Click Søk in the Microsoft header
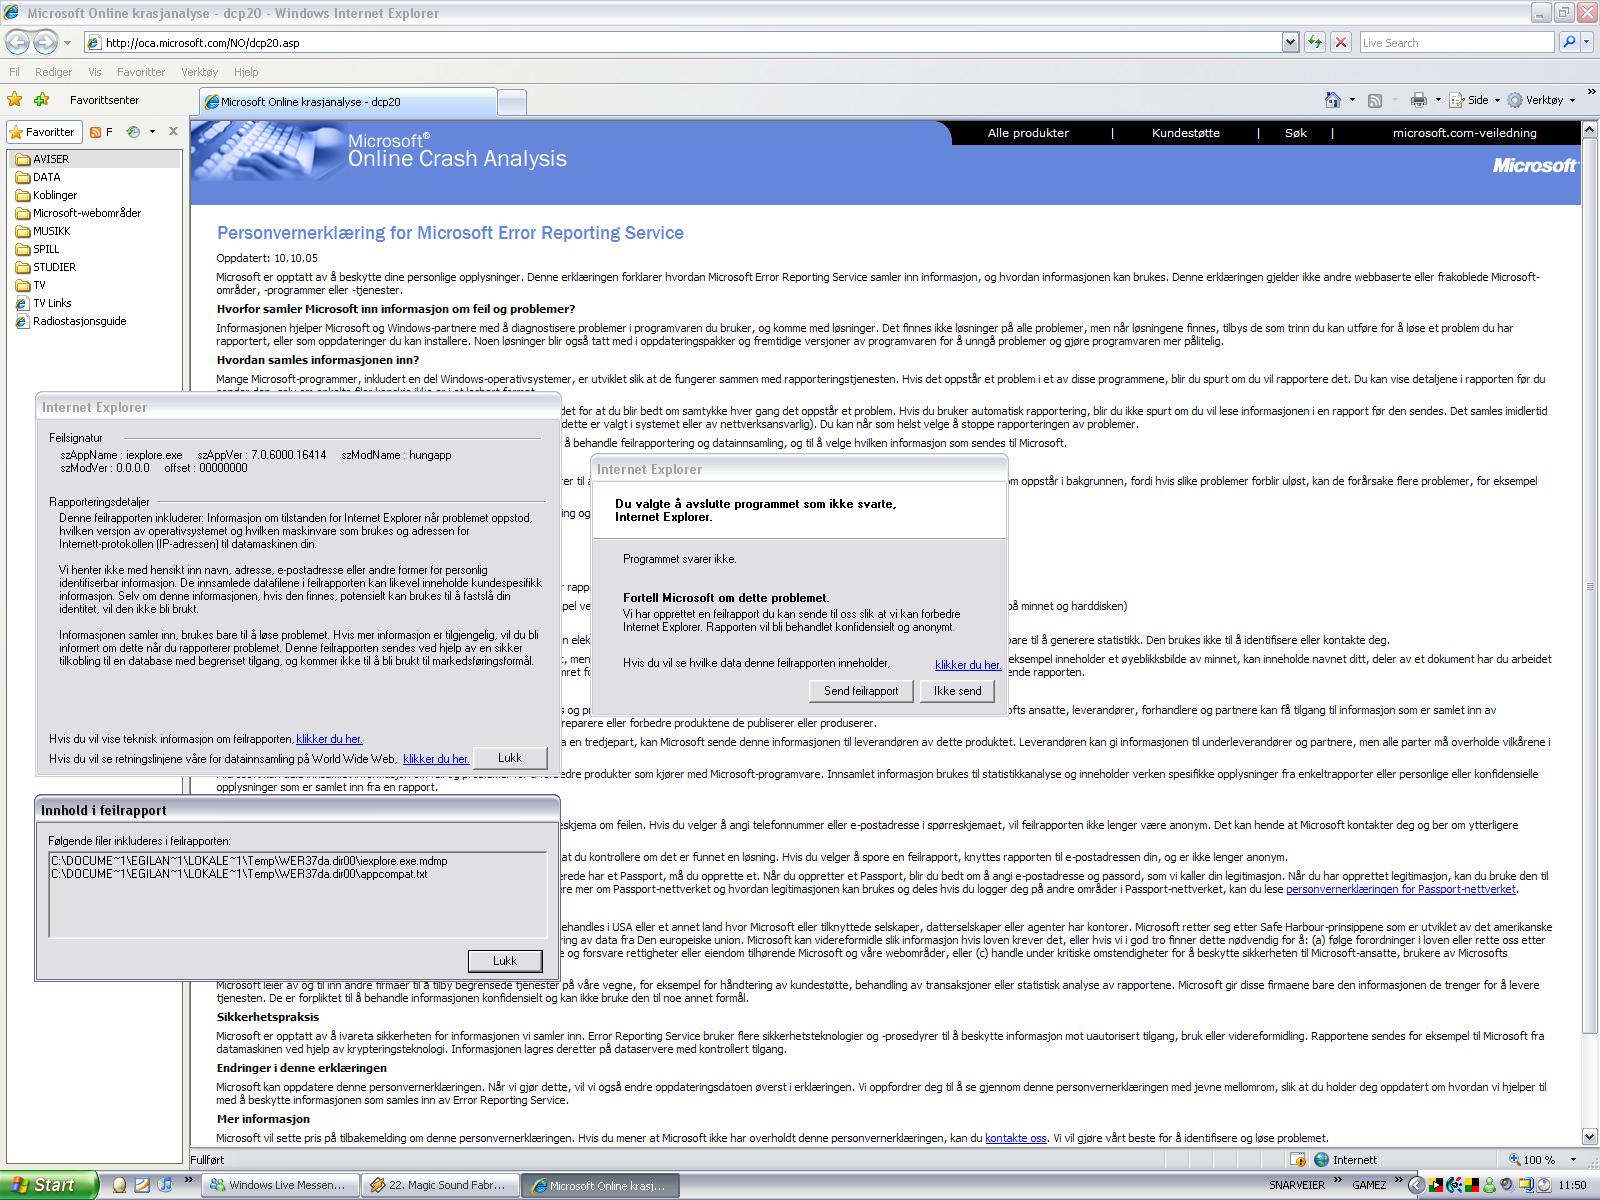 [x=1296, y=133]
